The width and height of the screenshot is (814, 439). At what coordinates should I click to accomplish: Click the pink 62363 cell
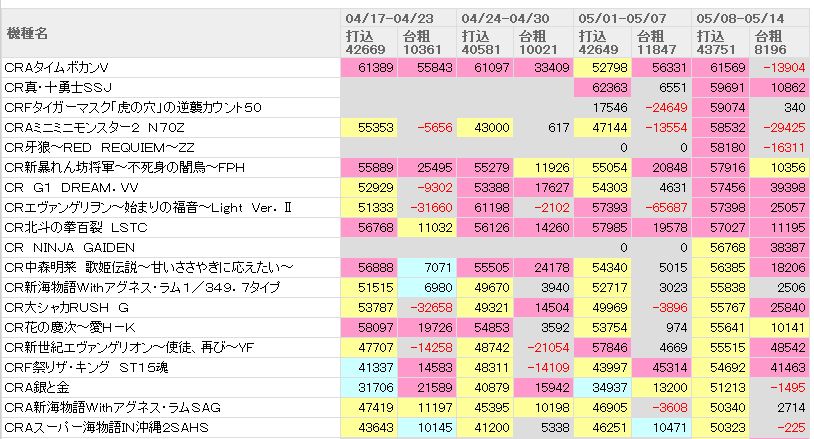pyautogui.click(x=602, y=87)
